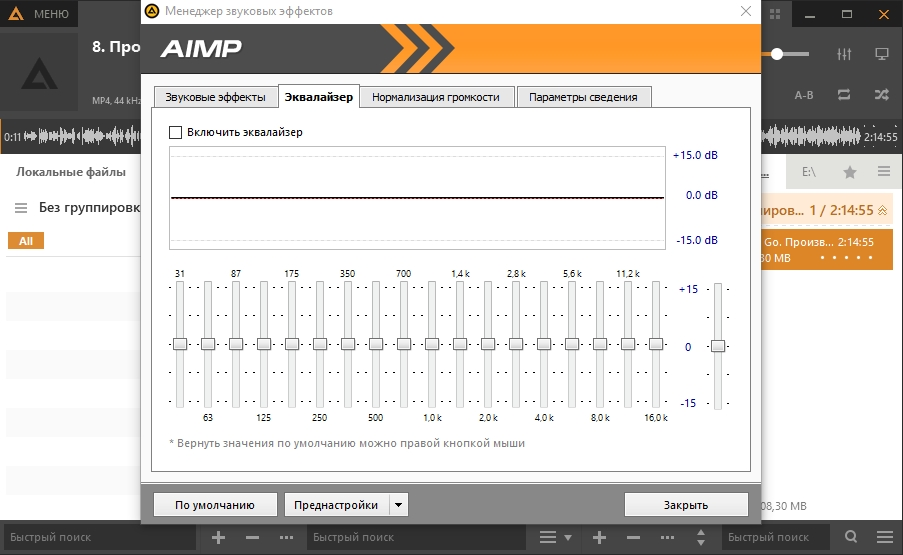Select the Эквалайзер tab
Screen dimensions: 903x555
pos(318,97)
